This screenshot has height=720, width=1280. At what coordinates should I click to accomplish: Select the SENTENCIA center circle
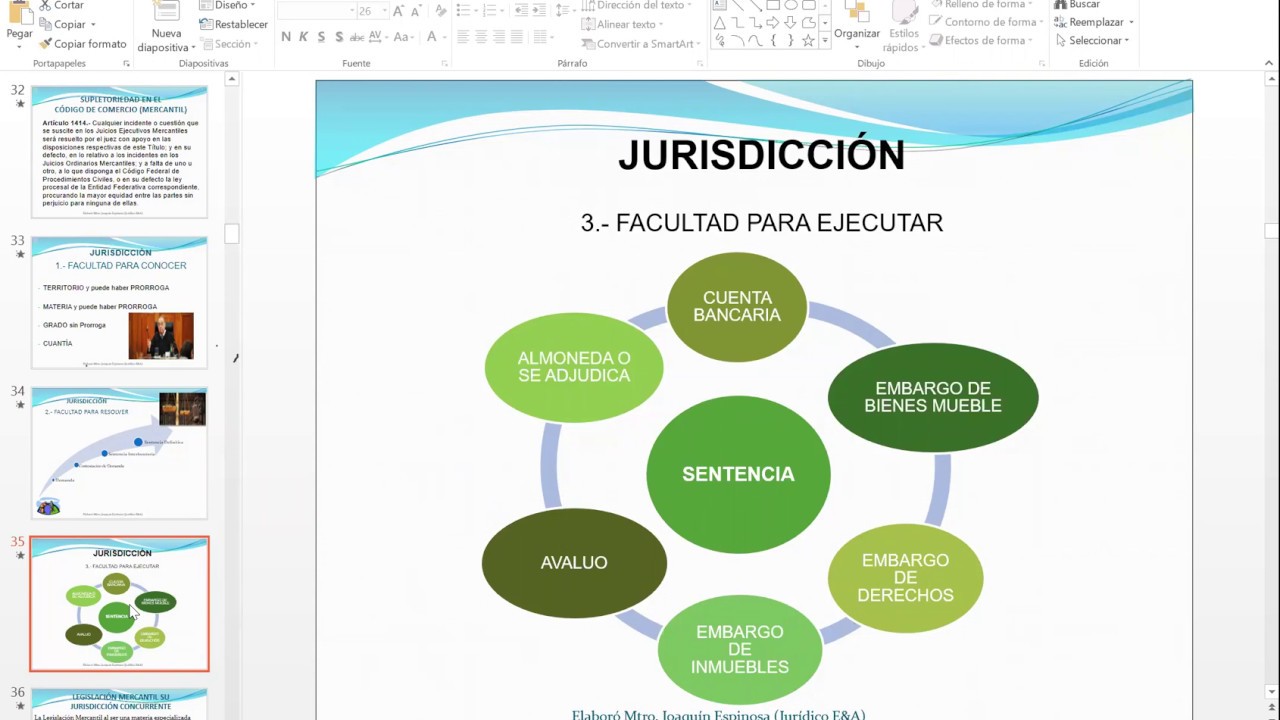click(x=738, y=474)
